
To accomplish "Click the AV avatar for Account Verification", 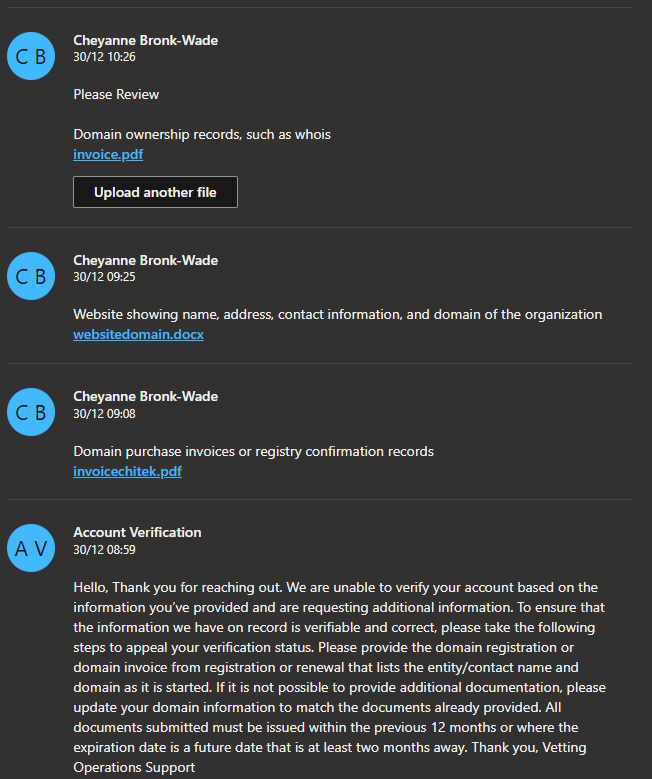I will 31,548.
